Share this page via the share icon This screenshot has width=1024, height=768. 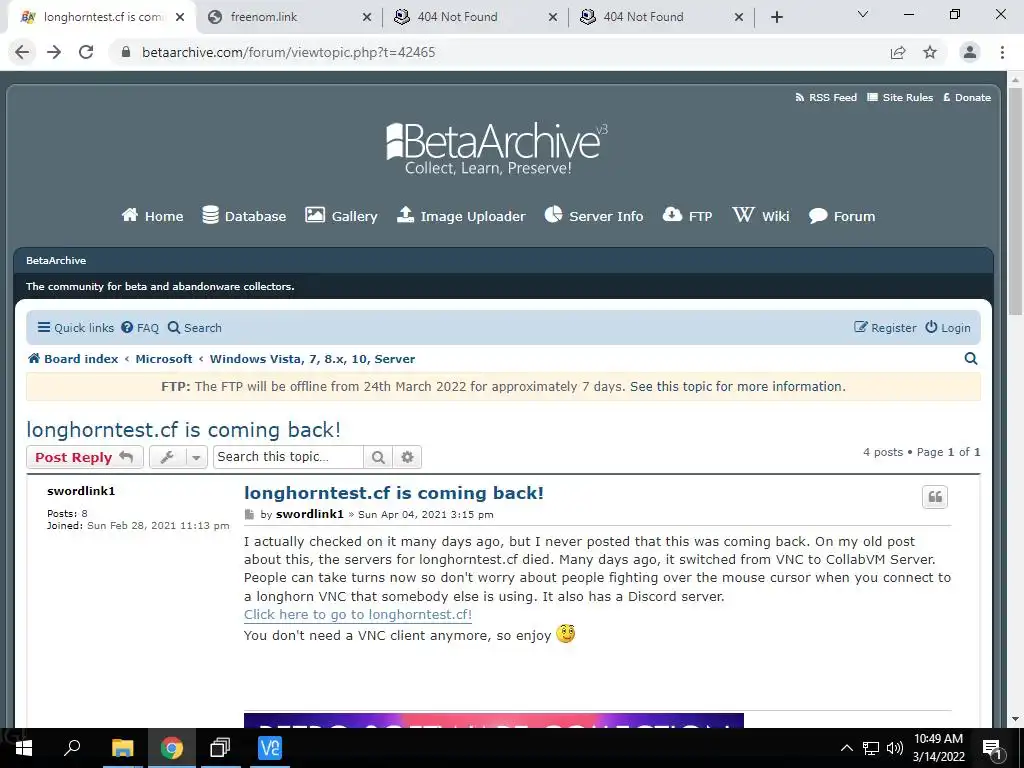click(898, 52)
